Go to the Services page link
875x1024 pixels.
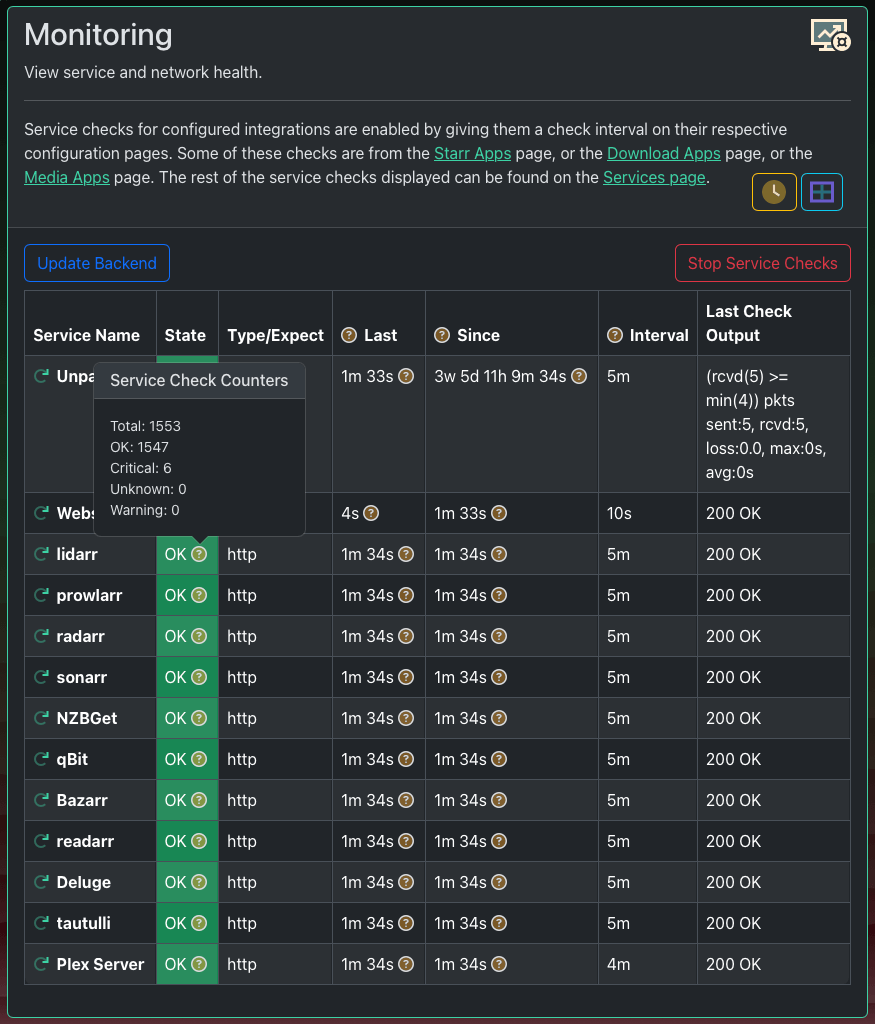tap(654, 178)
